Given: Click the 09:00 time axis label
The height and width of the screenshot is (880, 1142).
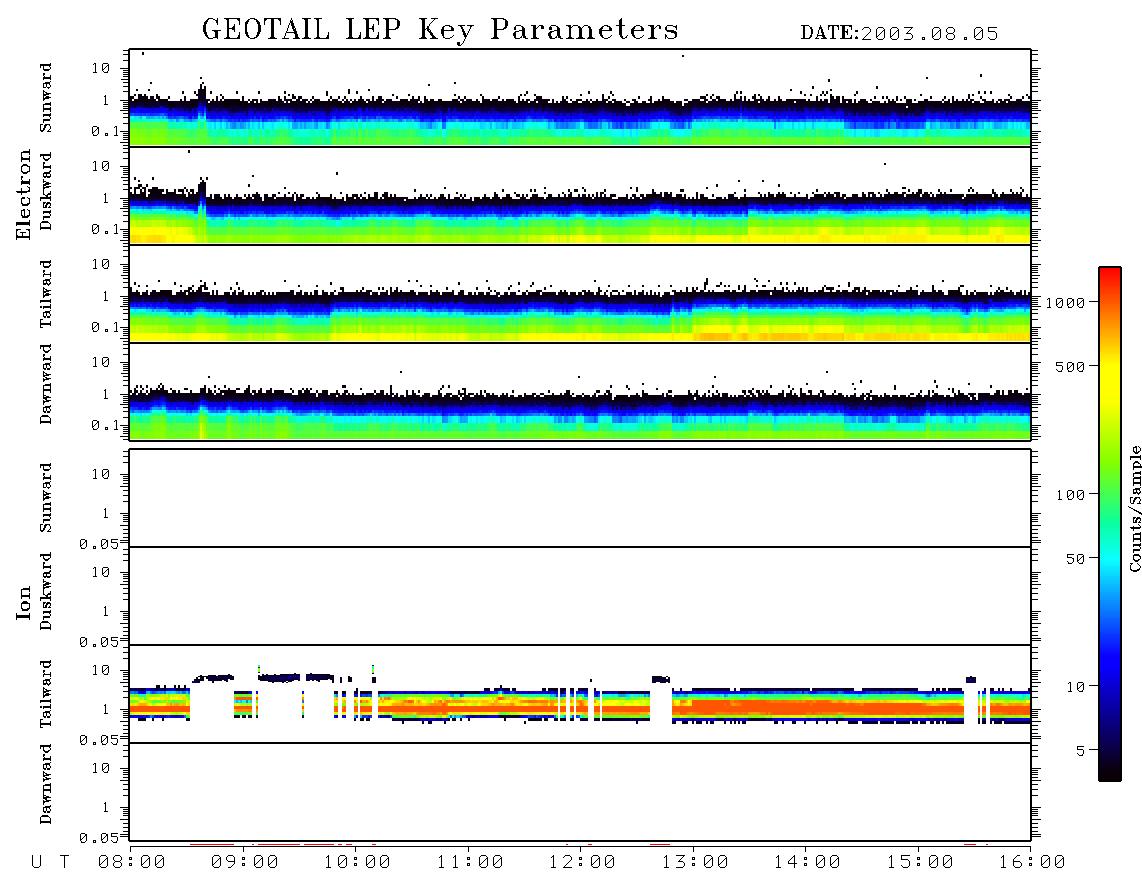Looking at the screenshot, I should pyautogui.click(x=245, y=863).
